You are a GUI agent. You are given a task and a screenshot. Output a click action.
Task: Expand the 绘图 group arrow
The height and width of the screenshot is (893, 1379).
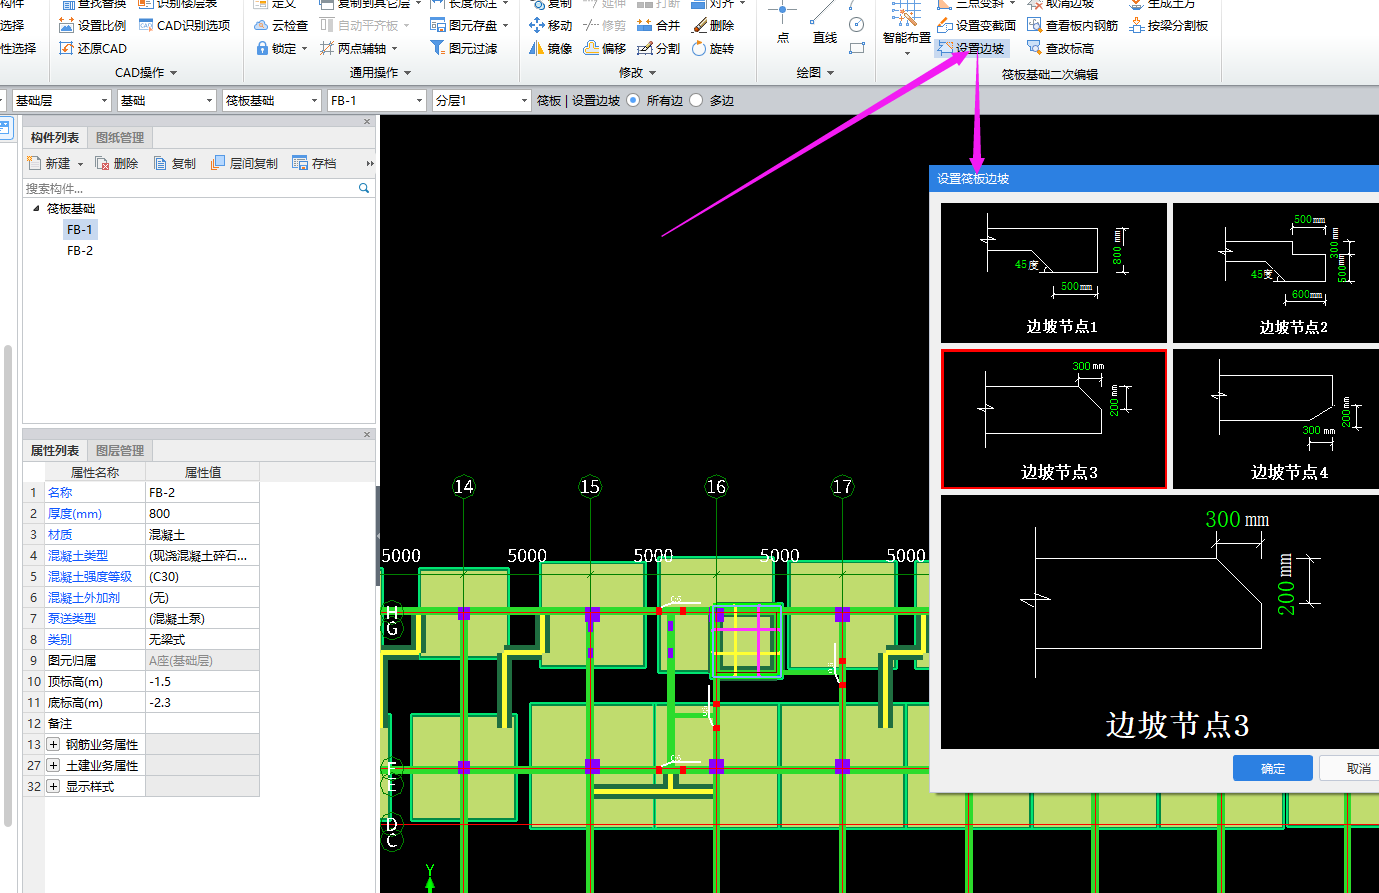click(x=830, y=73)
